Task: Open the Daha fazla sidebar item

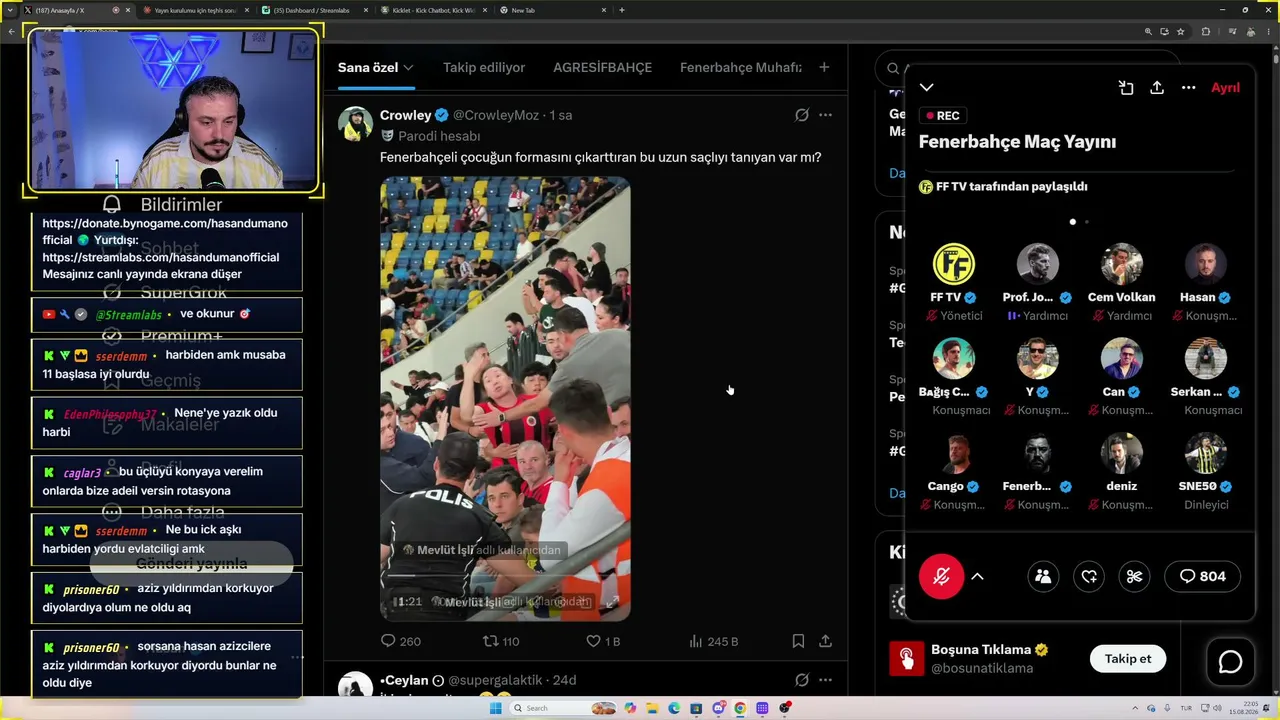Action: (x=163, y=512)
